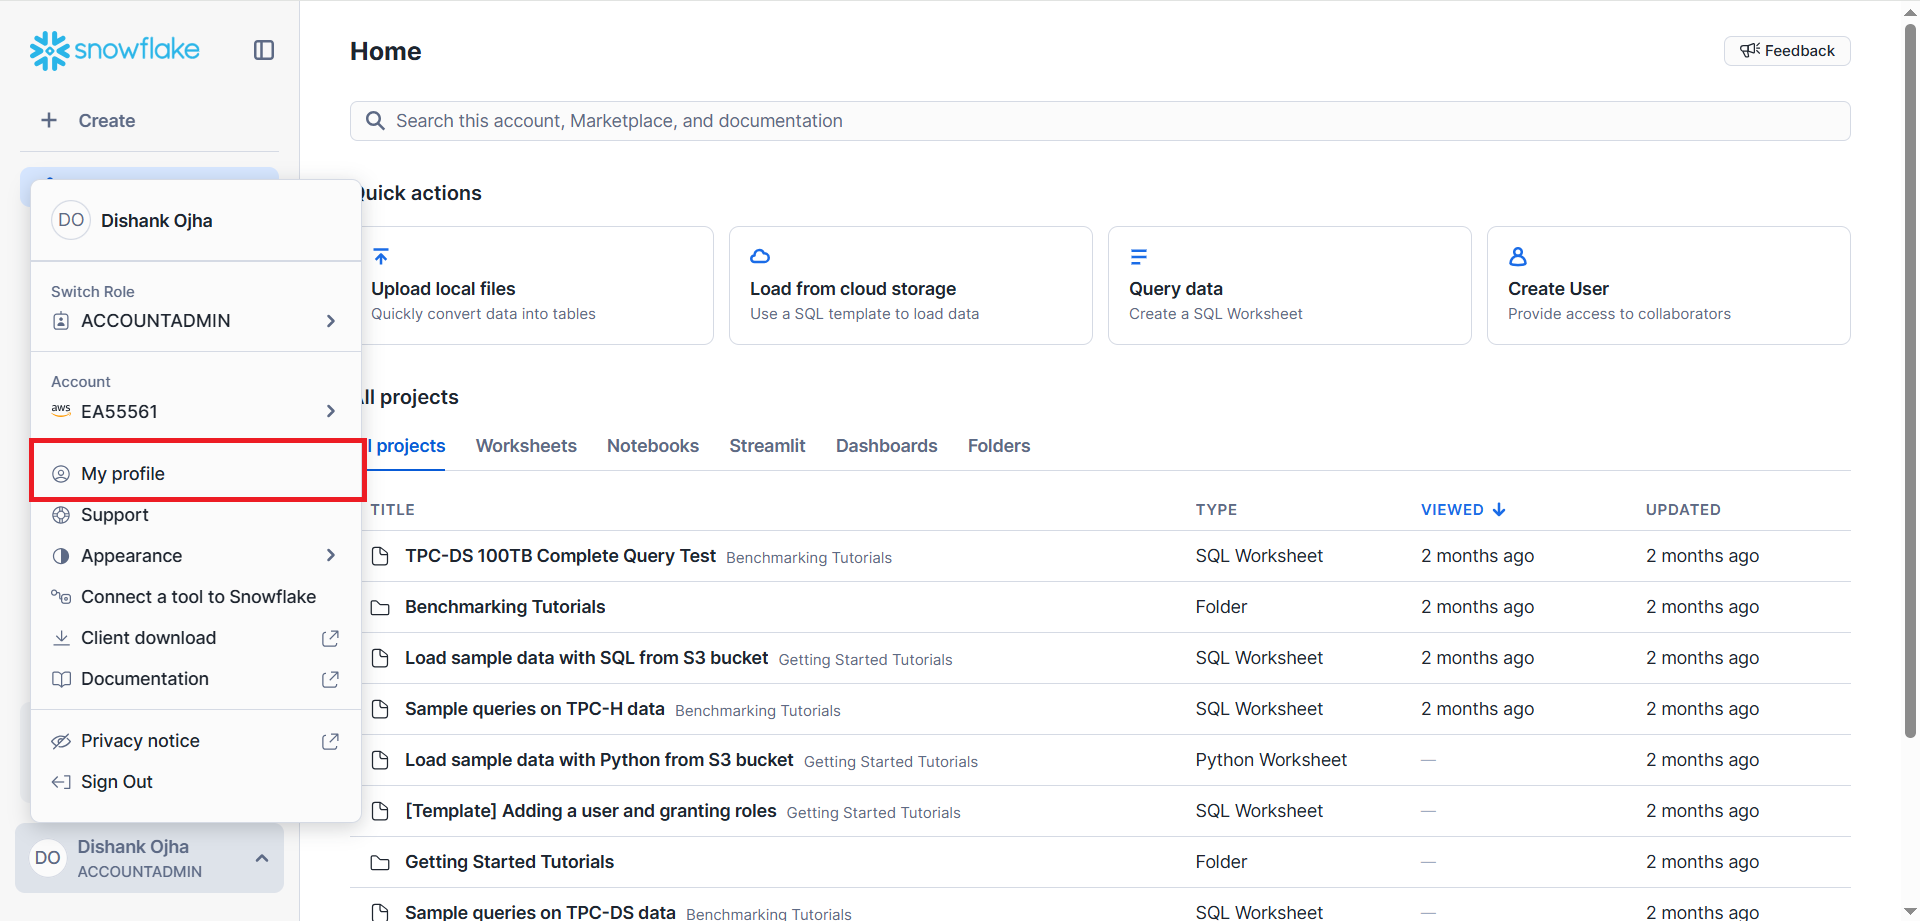
Task: Select Sign Out menu entry
Action: click(196, 782)
